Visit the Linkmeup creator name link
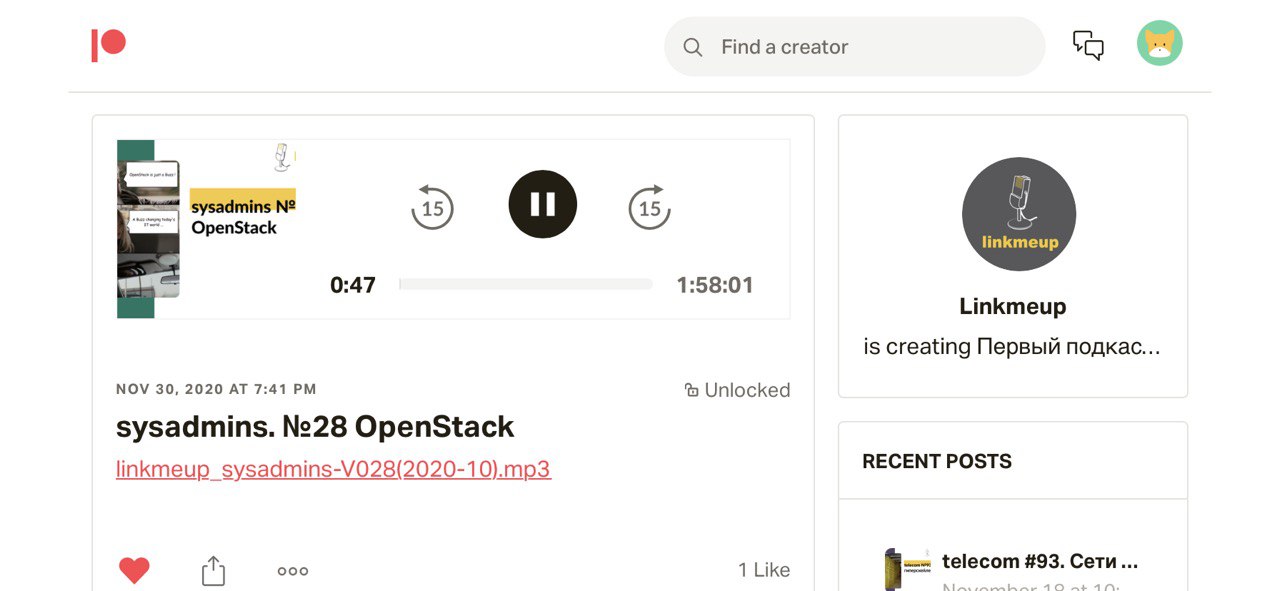 click(1012, 307)
